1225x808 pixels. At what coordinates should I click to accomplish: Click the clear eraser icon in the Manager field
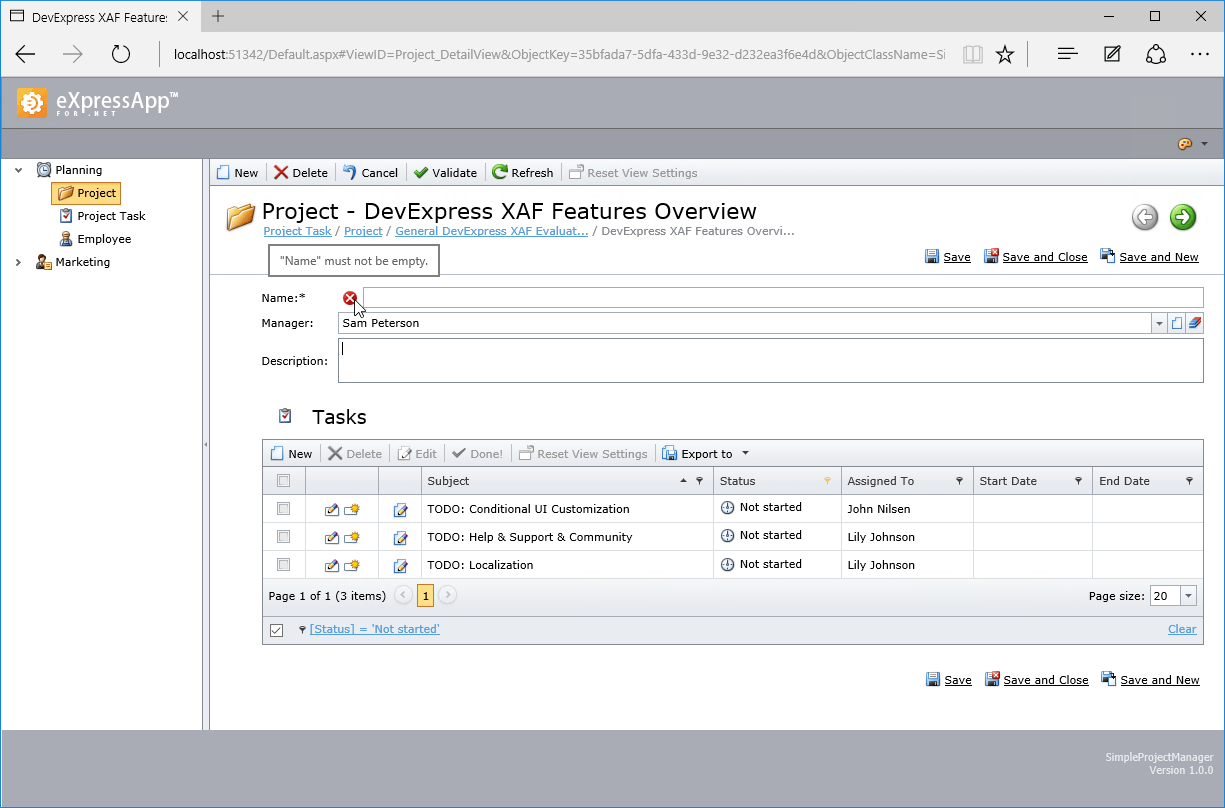1195,323
